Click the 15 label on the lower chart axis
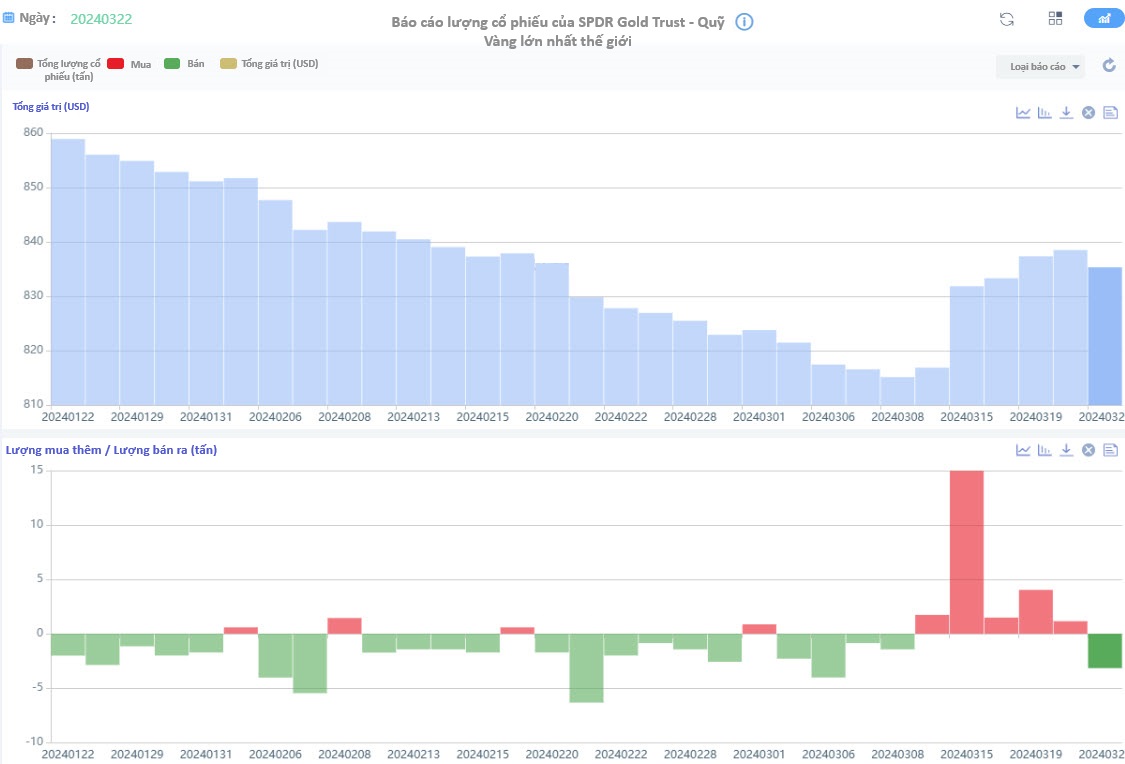The height and width of the screenshot is (764, 1125). pos(37,470)
